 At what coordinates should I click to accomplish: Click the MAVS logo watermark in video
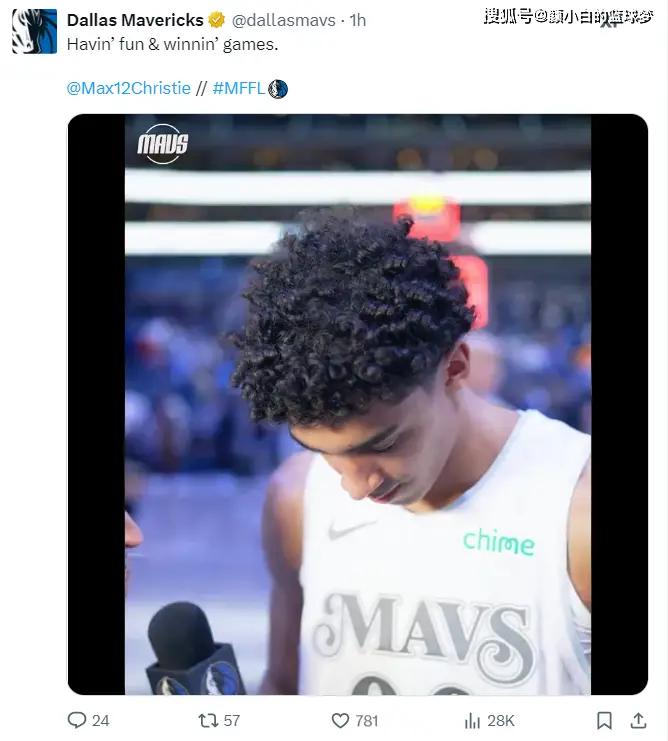pos(163,144)
